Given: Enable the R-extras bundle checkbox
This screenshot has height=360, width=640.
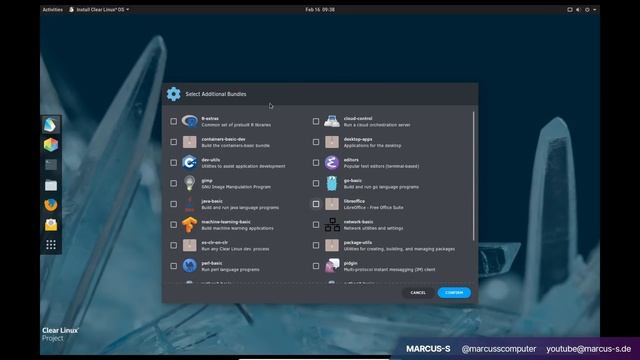Looking at the screenshot, I should click(x=173, y=121).
